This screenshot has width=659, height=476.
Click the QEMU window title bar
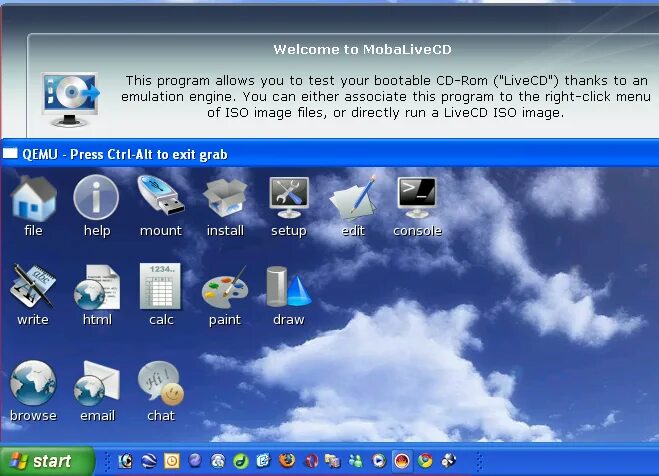click(330, 154)
